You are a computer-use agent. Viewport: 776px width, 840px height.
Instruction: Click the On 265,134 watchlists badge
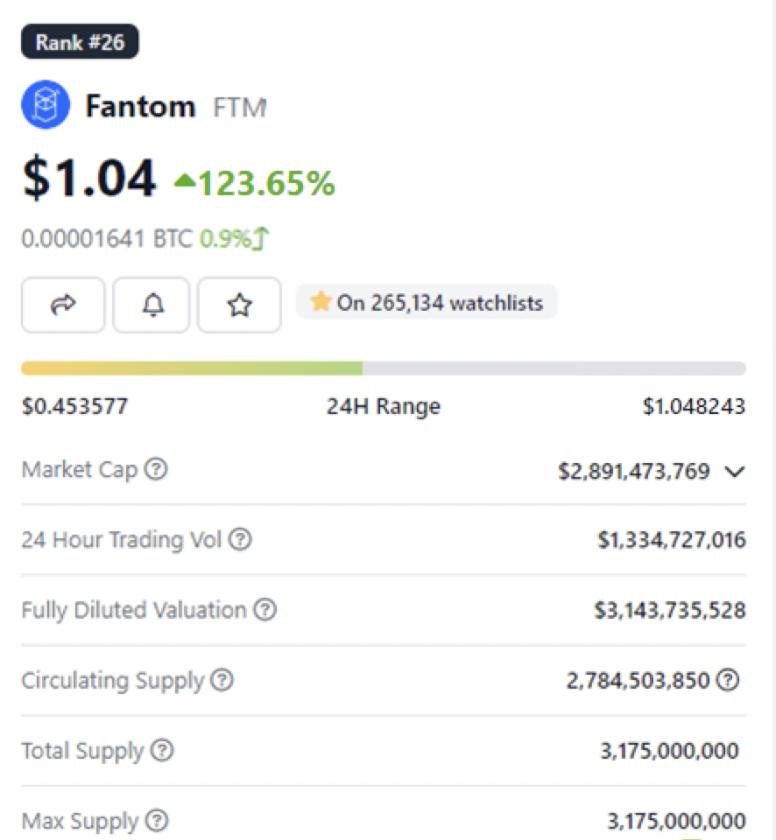point(427,302)
